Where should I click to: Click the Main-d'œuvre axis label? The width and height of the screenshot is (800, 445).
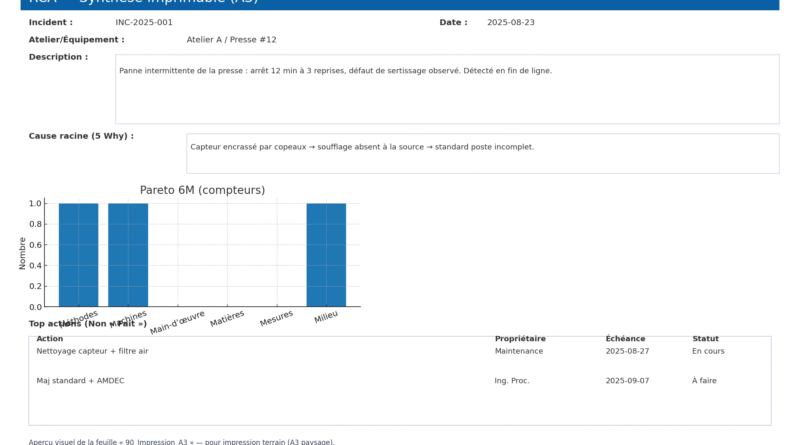click(x=178, y=321)
